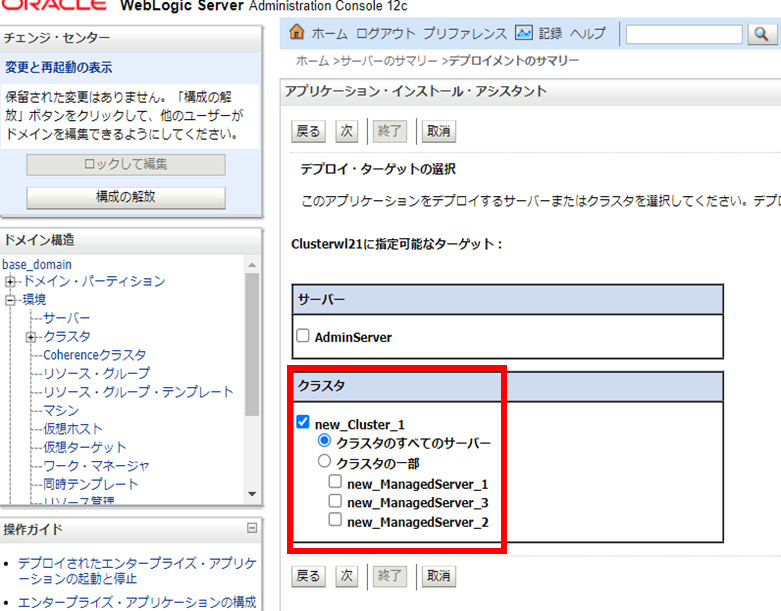
Task: Click the 構成の解放 button
Action: [x=126, y=197]
